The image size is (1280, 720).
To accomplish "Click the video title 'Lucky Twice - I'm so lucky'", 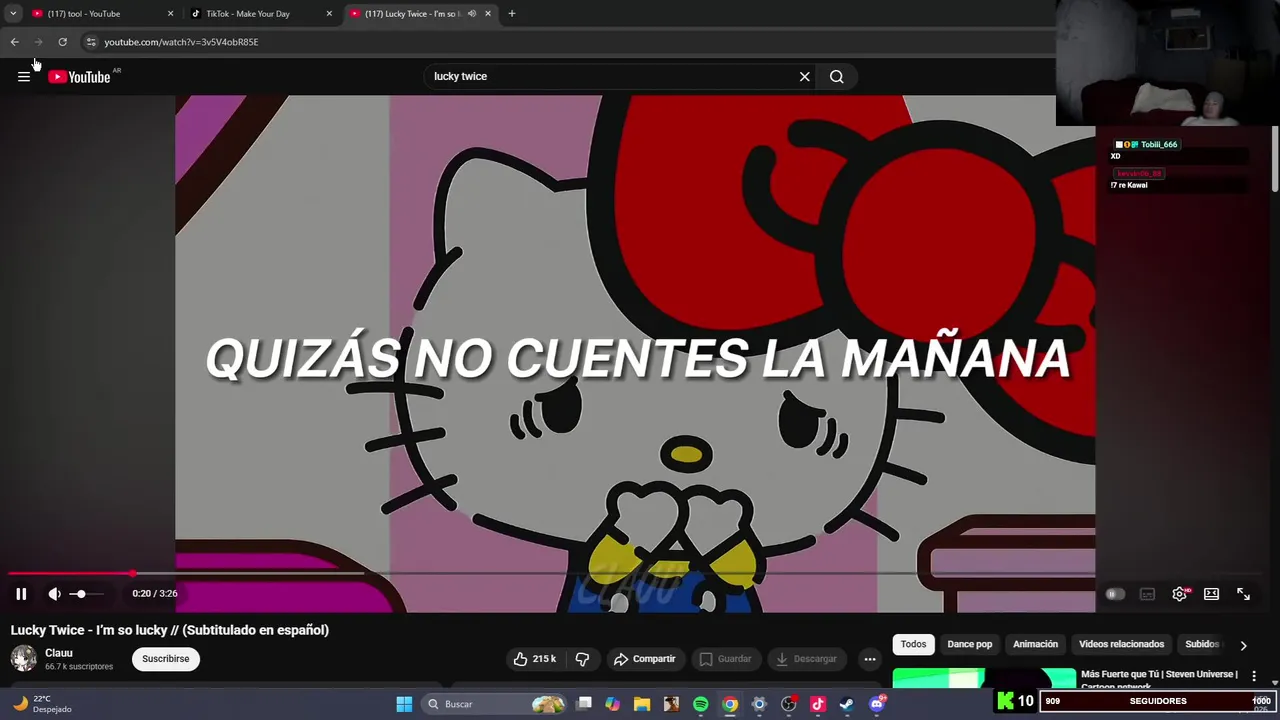I will click(169, 630).
